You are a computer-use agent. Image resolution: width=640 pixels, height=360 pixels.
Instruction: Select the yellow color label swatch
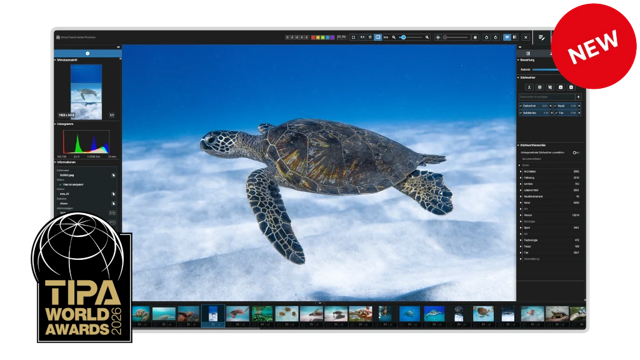click(x=318, y=38)
